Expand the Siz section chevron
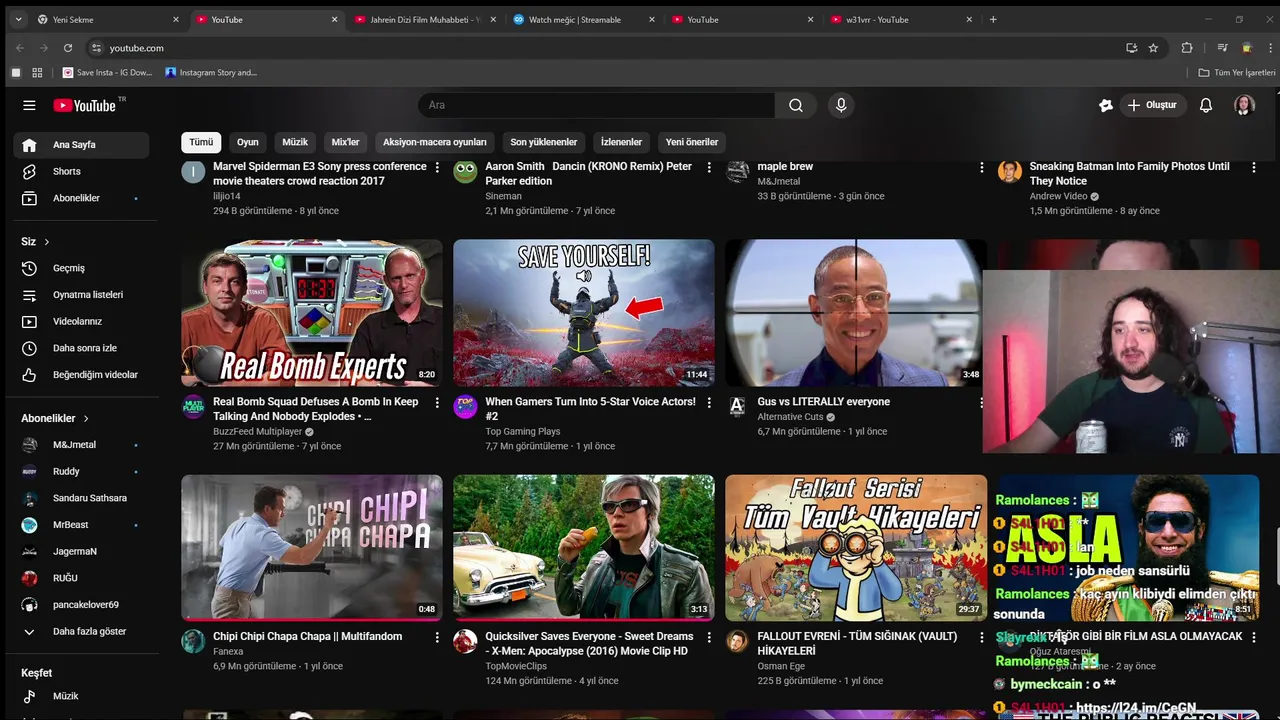The image size is (1280, 720). (x=46, y=242)
